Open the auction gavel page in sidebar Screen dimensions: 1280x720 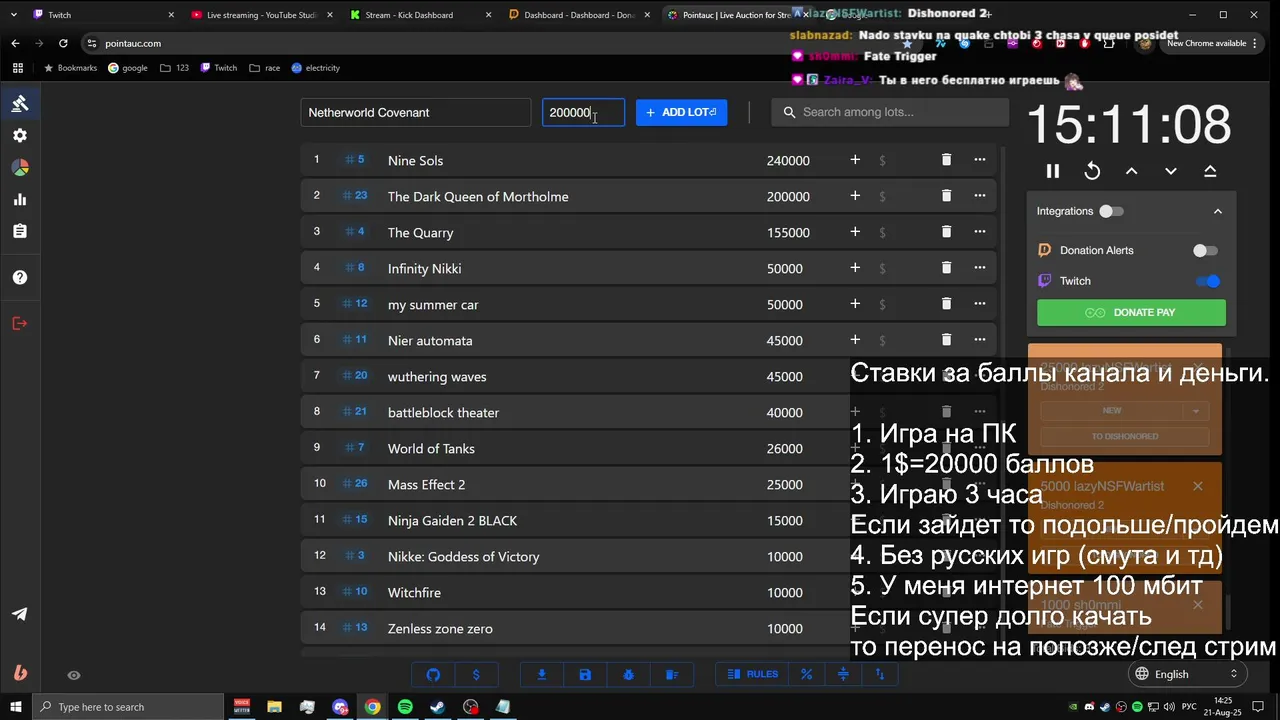(20, 103)
